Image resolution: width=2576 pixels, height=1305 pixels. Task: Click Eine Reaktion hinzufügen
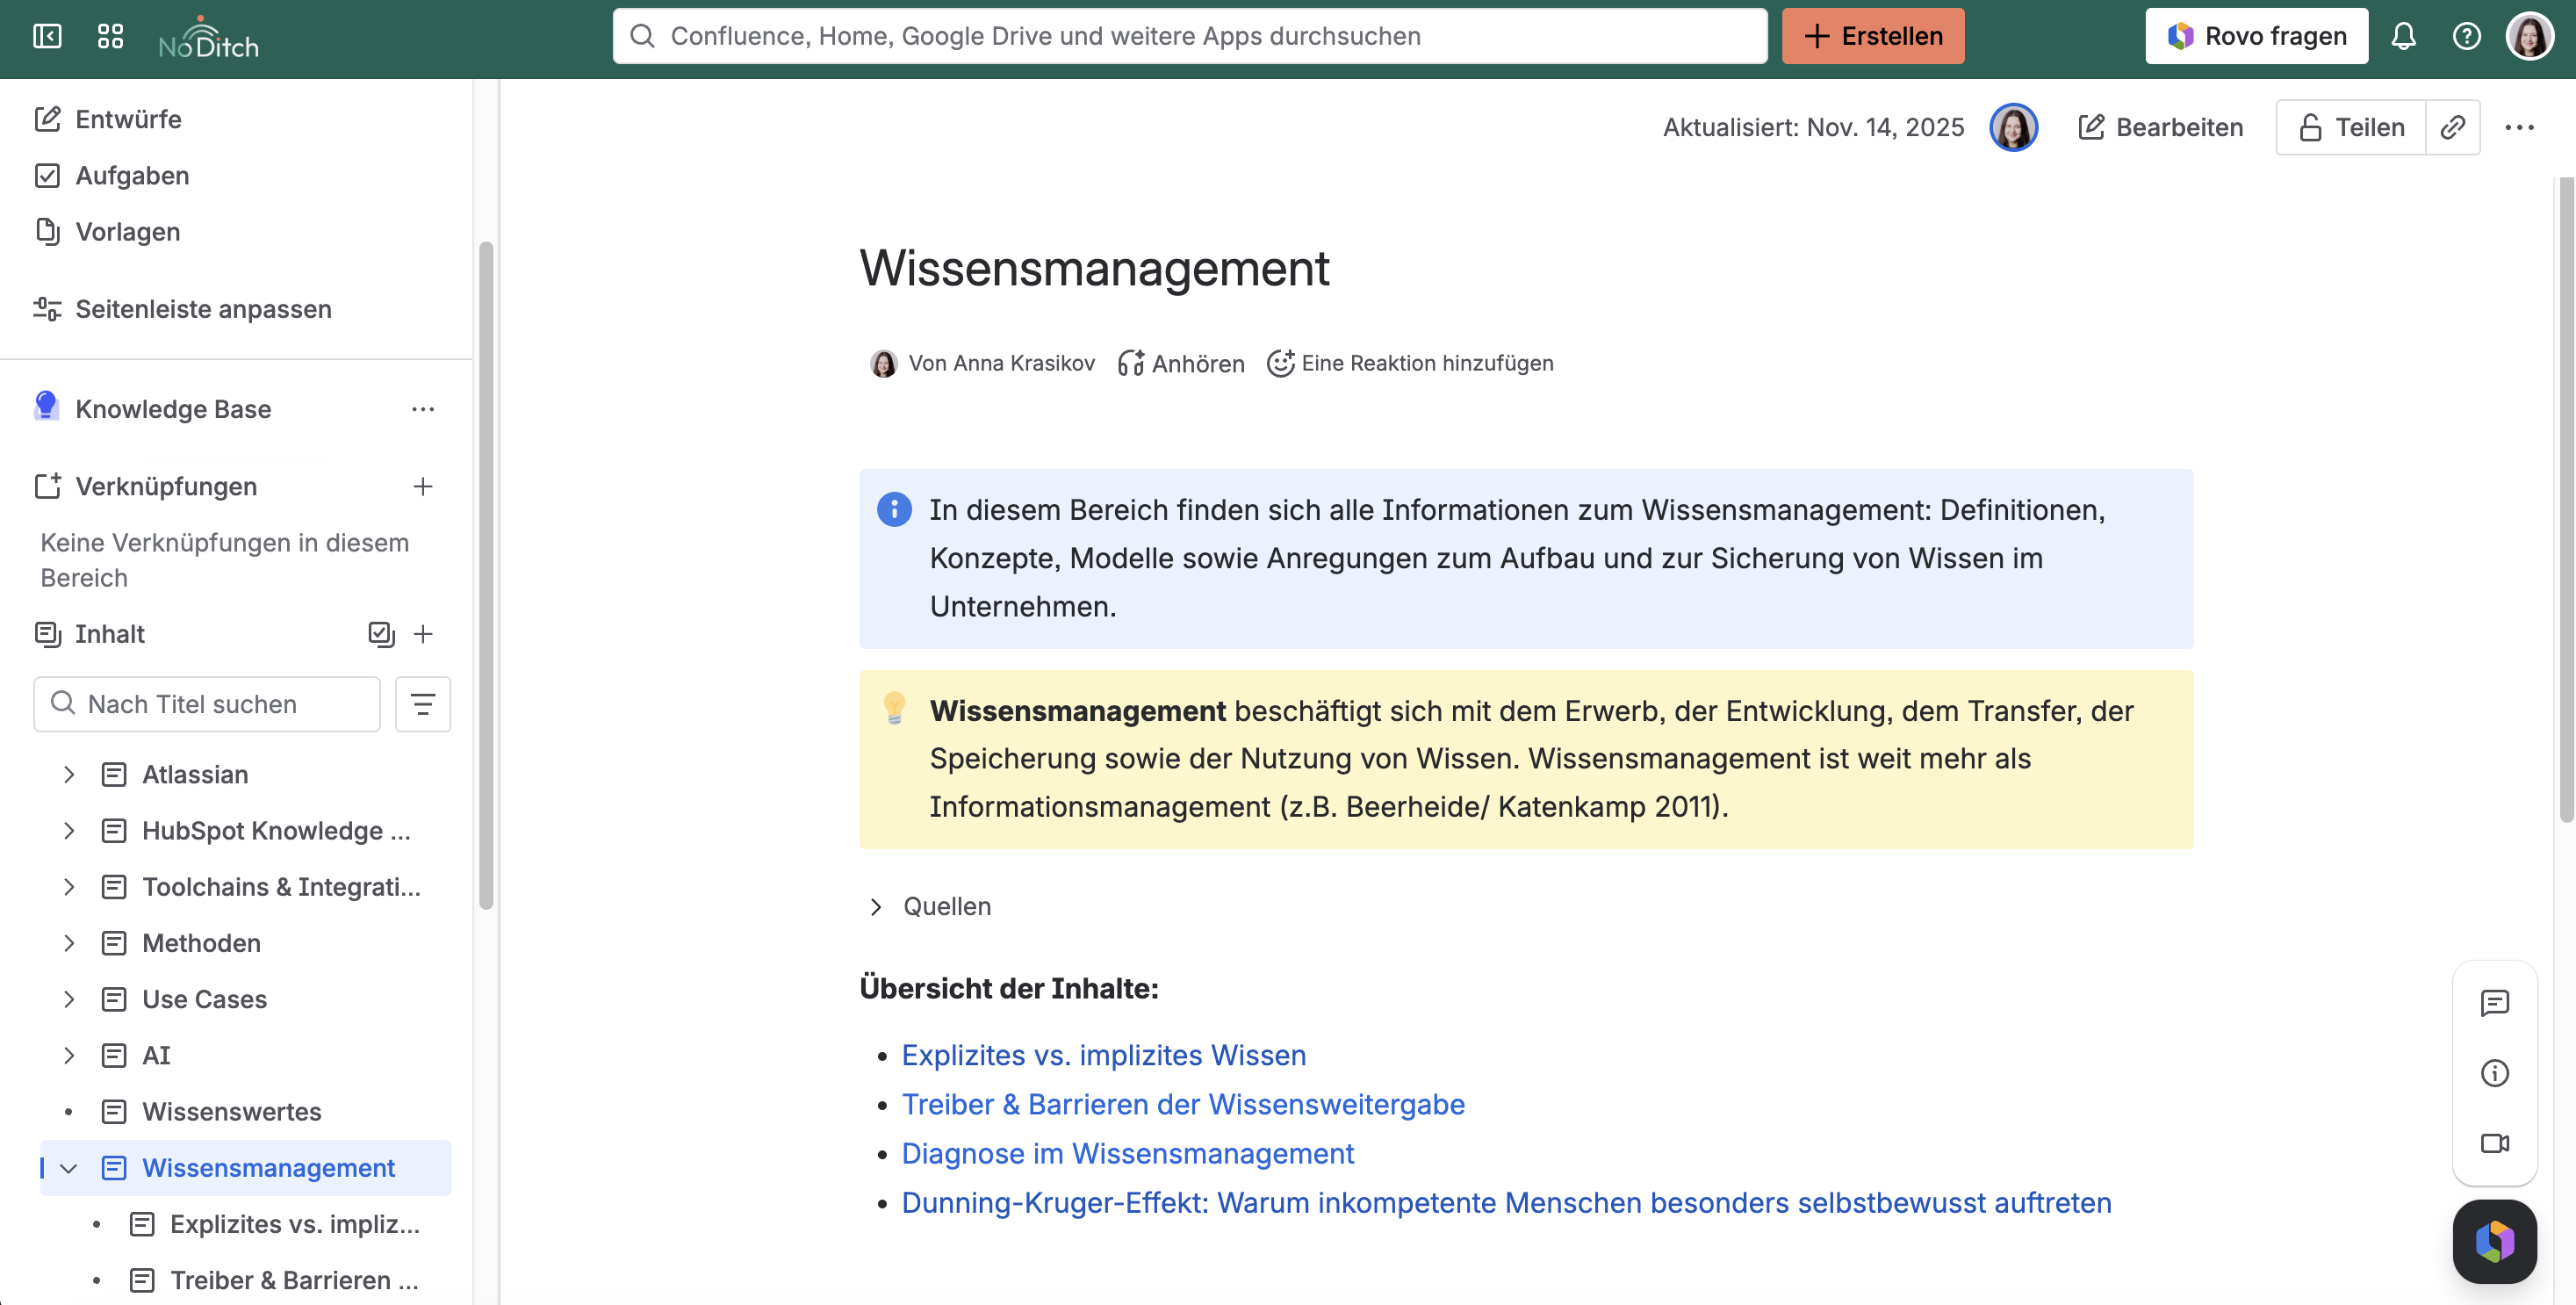tap(1410, 363)
